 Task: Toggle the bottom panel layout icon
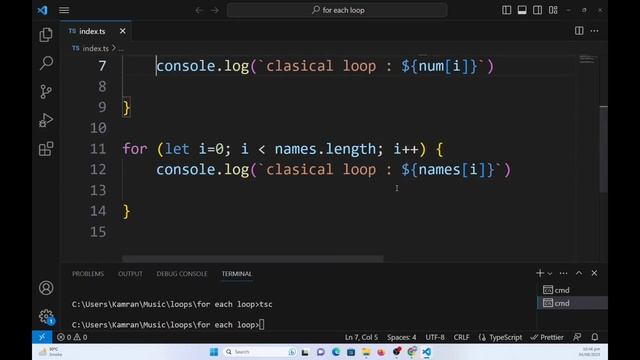[522, 10]
